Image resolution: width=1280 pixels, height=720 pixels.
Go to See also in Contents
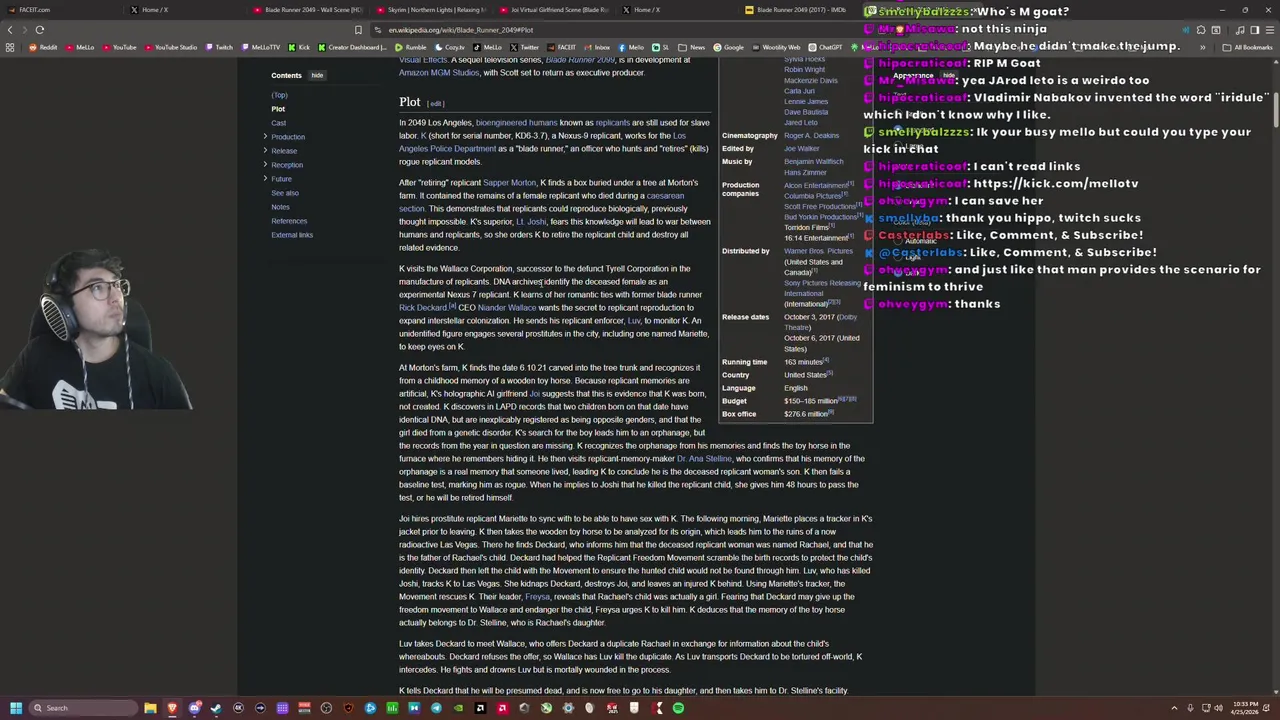285,193
